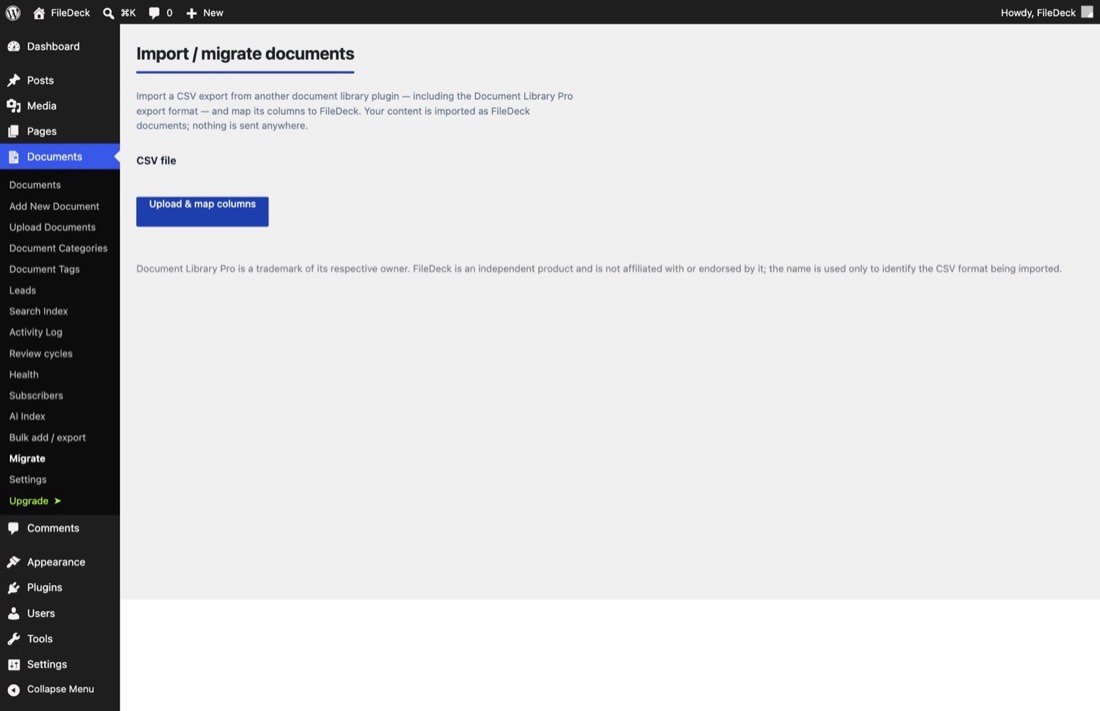This screenshot has height=711, width=1100.
Task: Open Settings under Documents submenu
Action: click(x=27, y=479)
